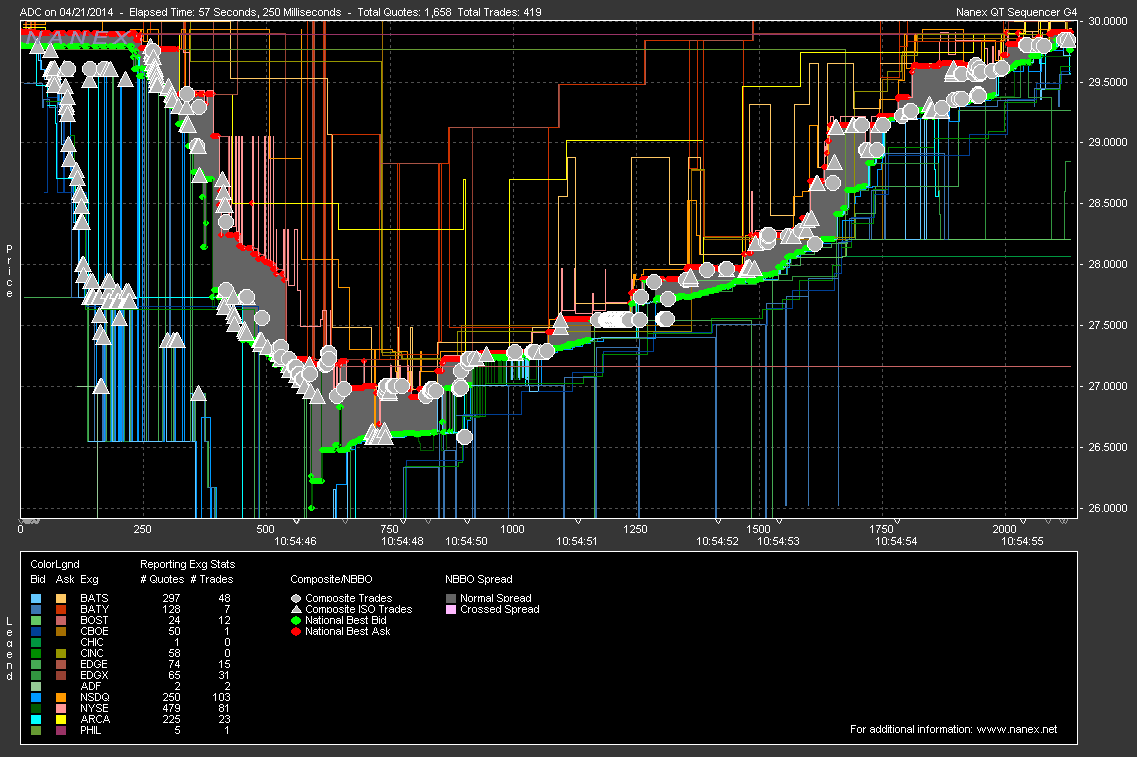Viewport: 1137px width, 757px height.
Task: Click the EDGX ask color swatch
Action: [61, 675]
